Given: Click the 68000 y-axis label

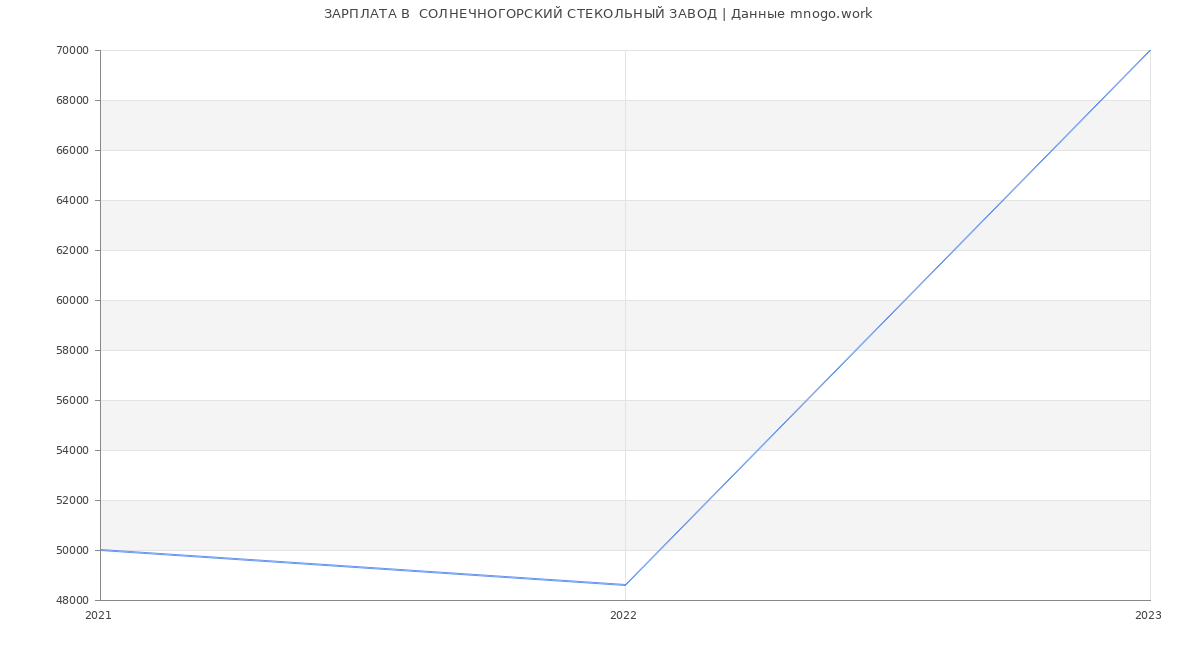Looking at the screenshot, I should tap(72, 100).
